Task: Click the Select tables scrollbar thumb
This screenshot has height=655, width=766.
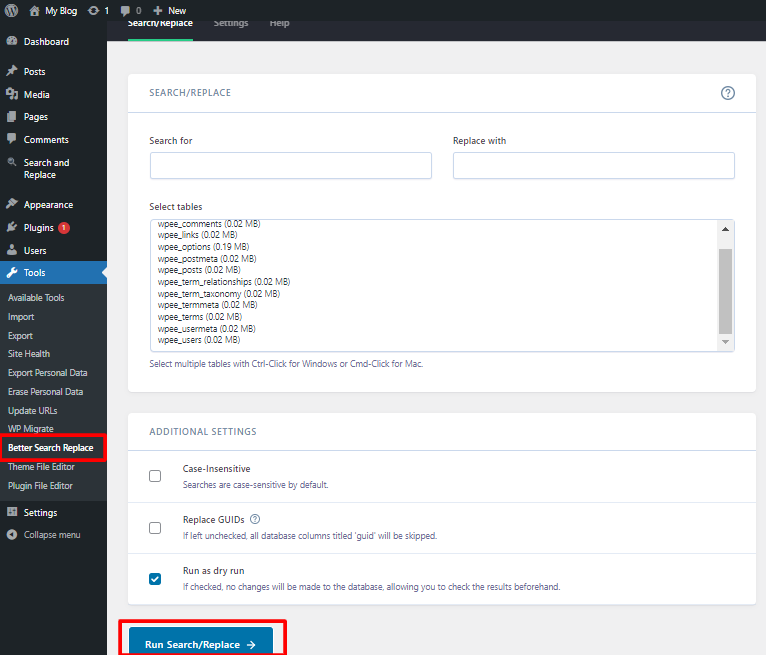Action: (725, 291)
